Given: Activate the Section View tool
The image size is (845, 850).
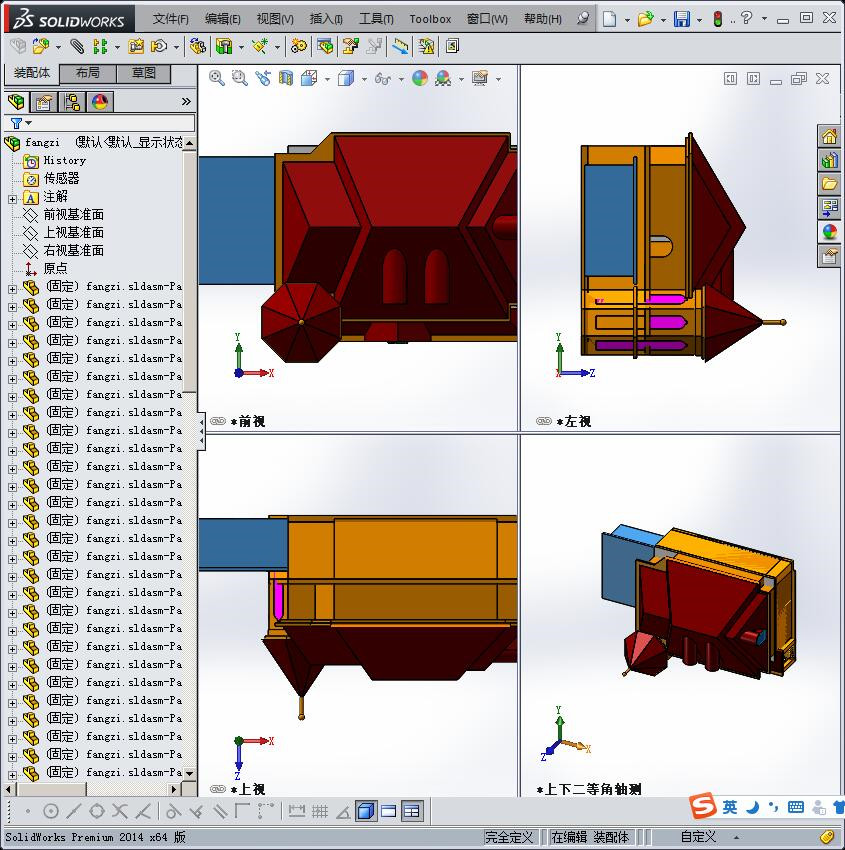Looking at the screenshot, I should point(286,79).
